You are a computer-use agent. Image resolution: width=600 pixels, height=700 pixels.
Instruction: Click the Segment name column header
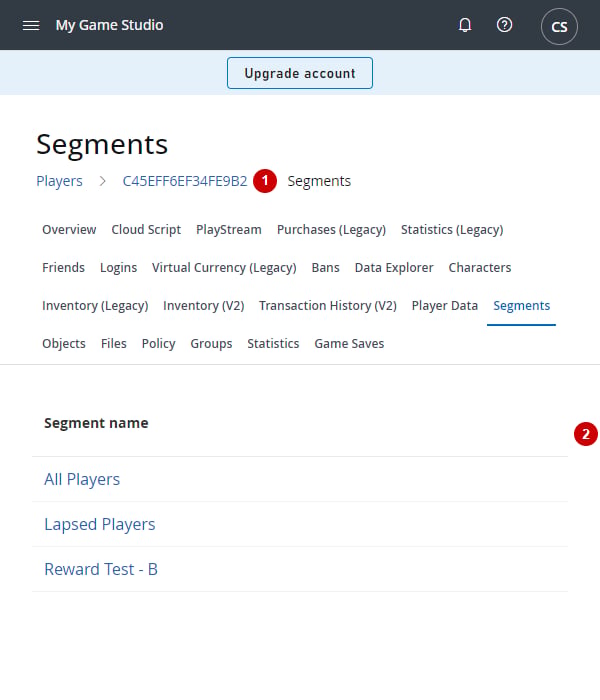[96, 423]
